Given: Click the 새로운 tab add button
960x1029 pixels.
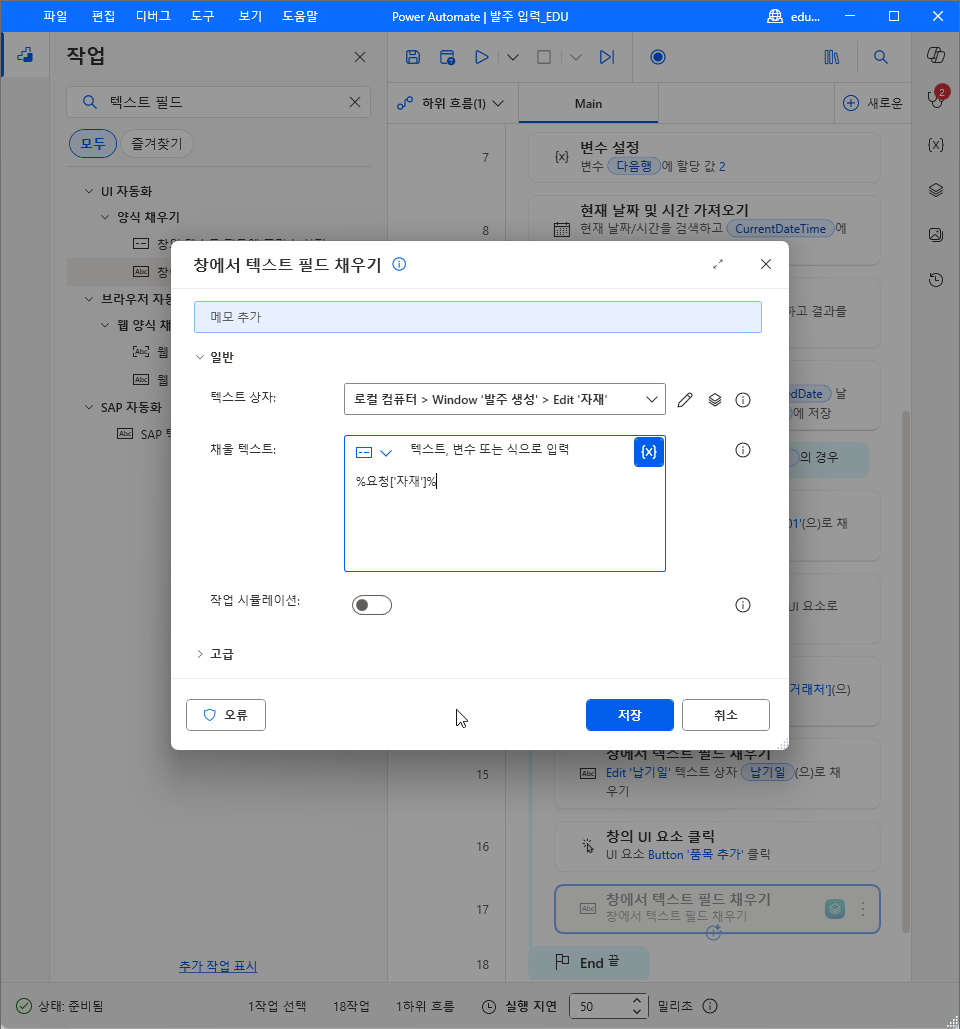Looking at the screenshot, I should [873, 103].
